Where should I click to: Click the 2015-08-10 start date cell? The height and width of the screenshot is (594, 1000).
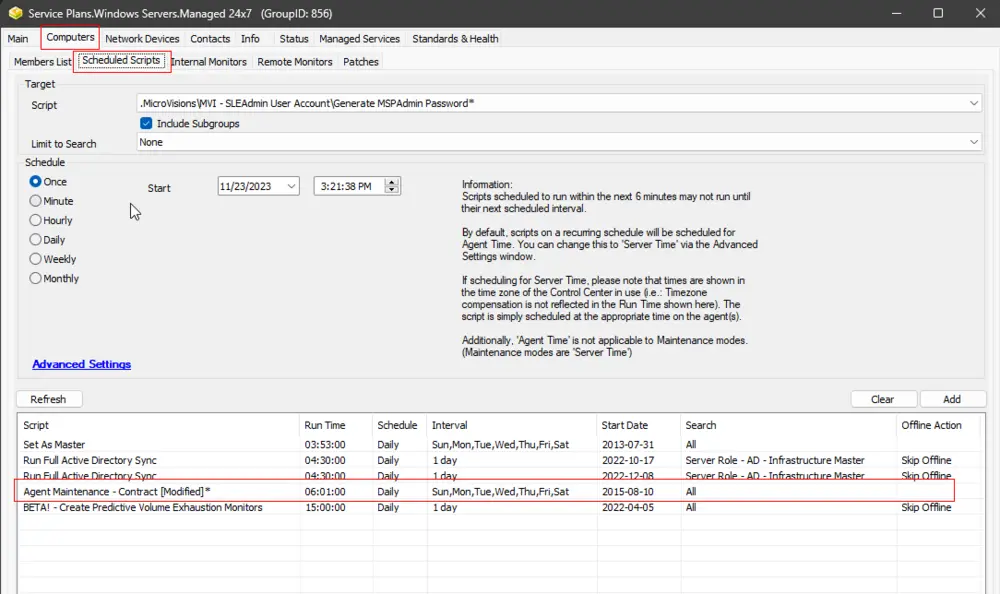tap(628, 492)
